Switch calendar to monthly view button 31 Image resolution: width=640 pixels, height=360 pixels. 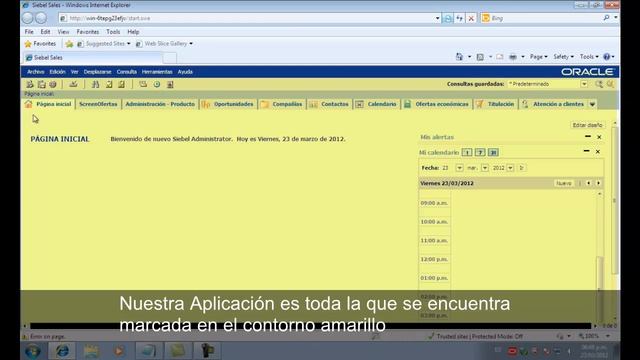coord(493,152)
